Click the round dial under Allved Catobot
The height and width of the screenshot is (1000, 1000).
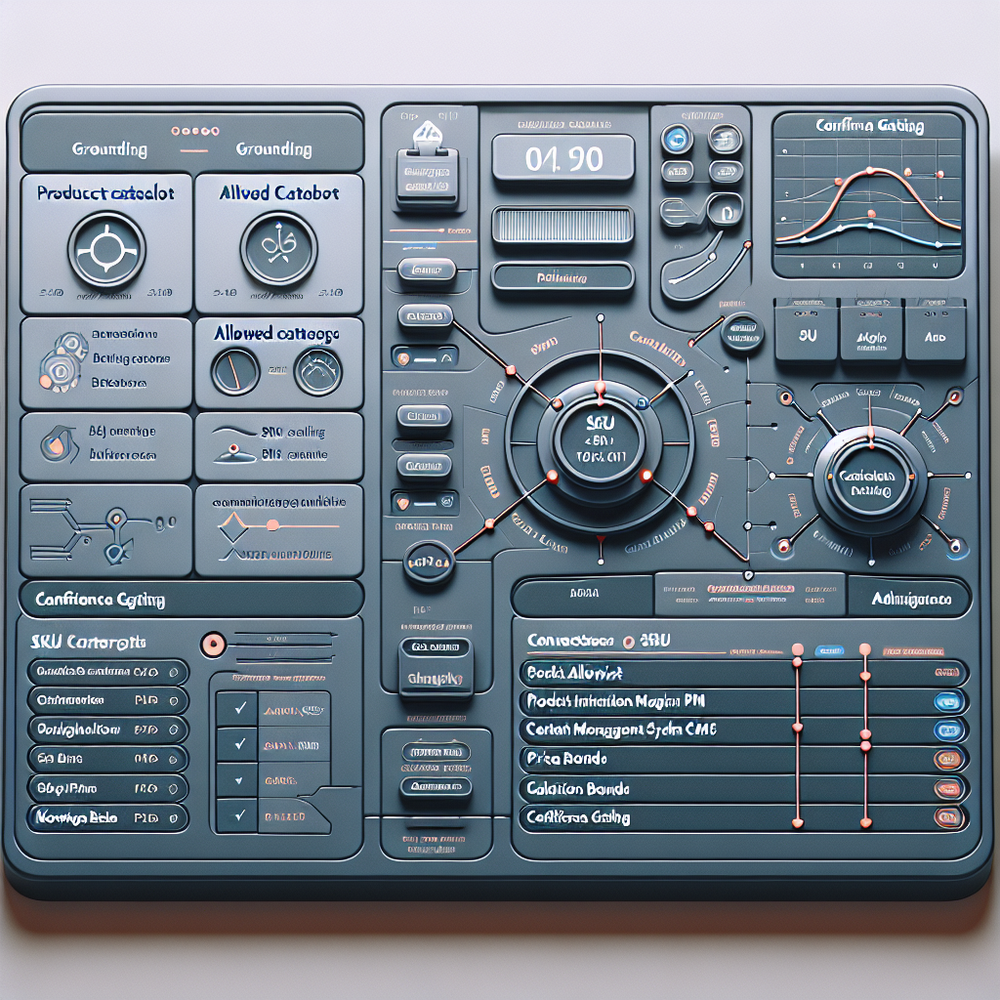click(279, 249)
